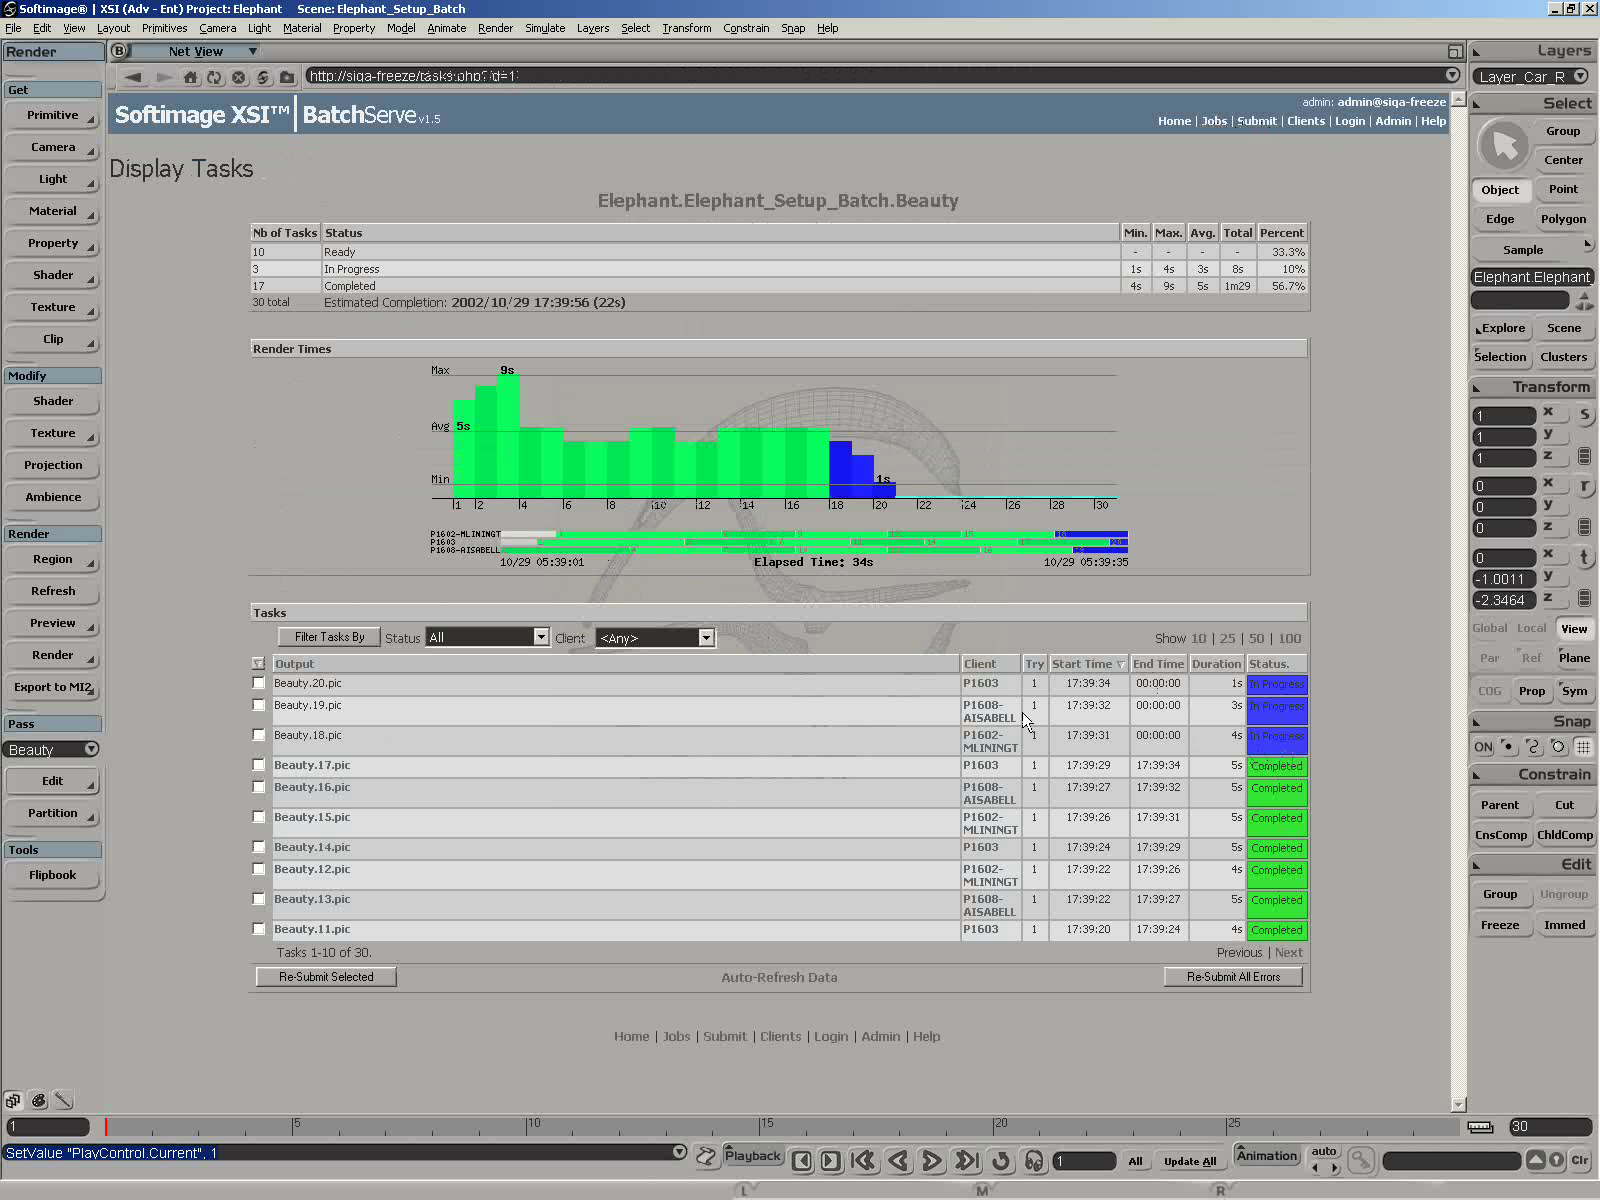The height and width of the screenshot is (1200, 1600).
Task: Open the Animate menu
Action: pos(446,28)
